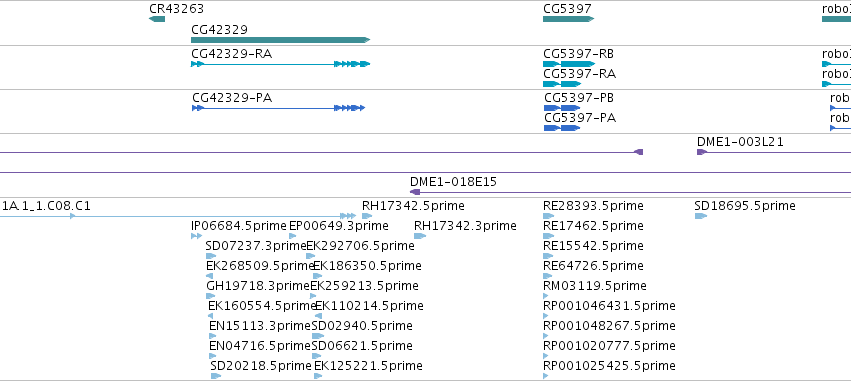Select the CG5397 gene glyph
851x381 pixels.
tap(569, 19)
